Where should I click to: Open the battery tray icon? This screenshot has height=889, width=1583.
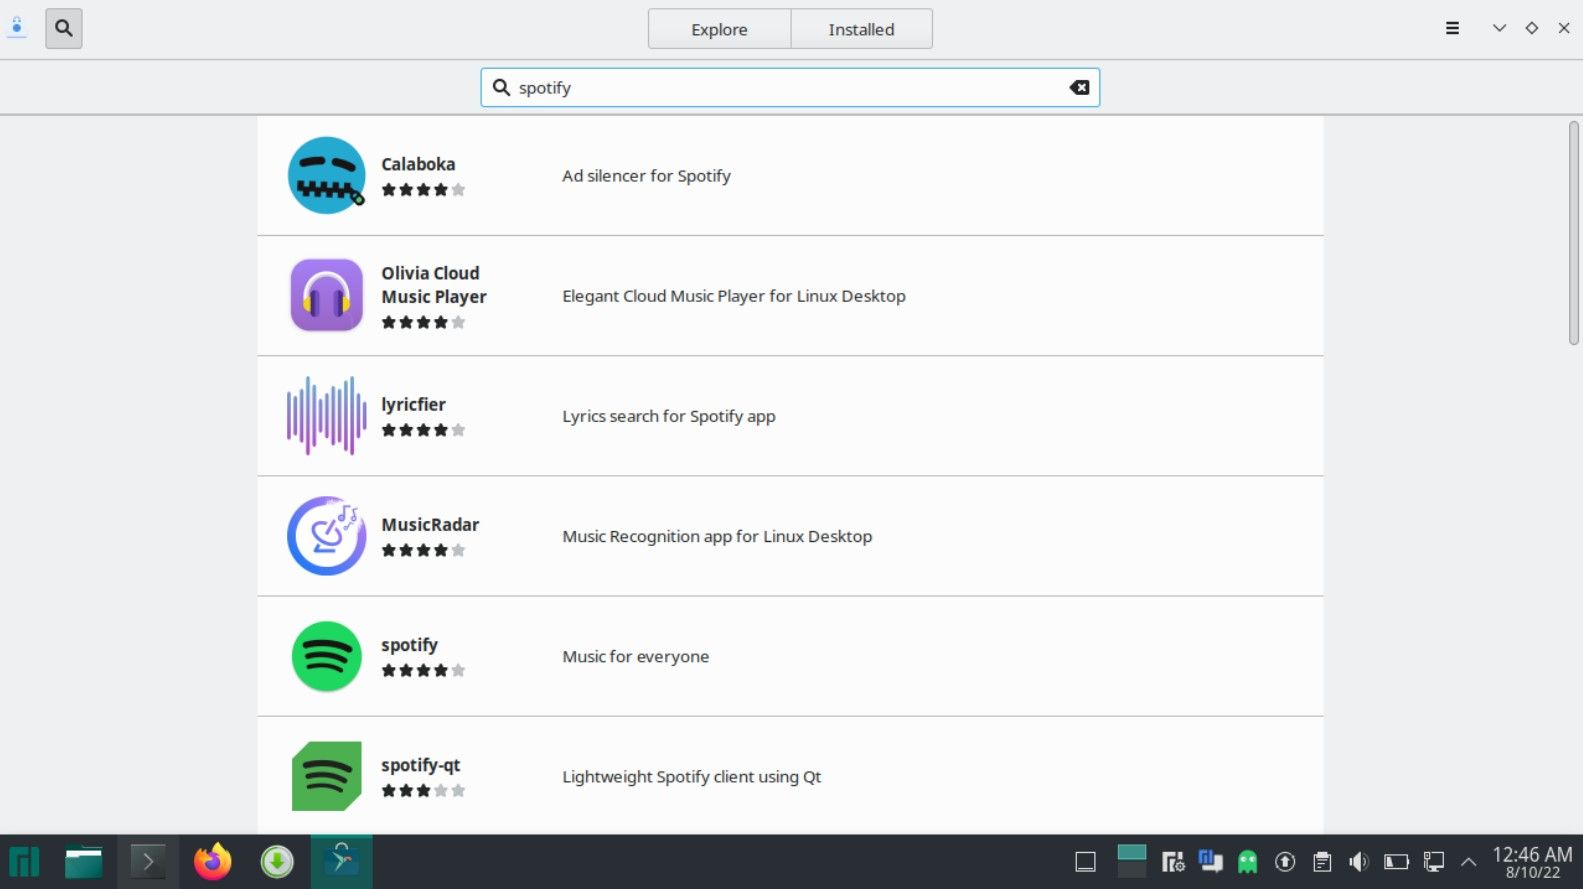[x=1396, y=861]
